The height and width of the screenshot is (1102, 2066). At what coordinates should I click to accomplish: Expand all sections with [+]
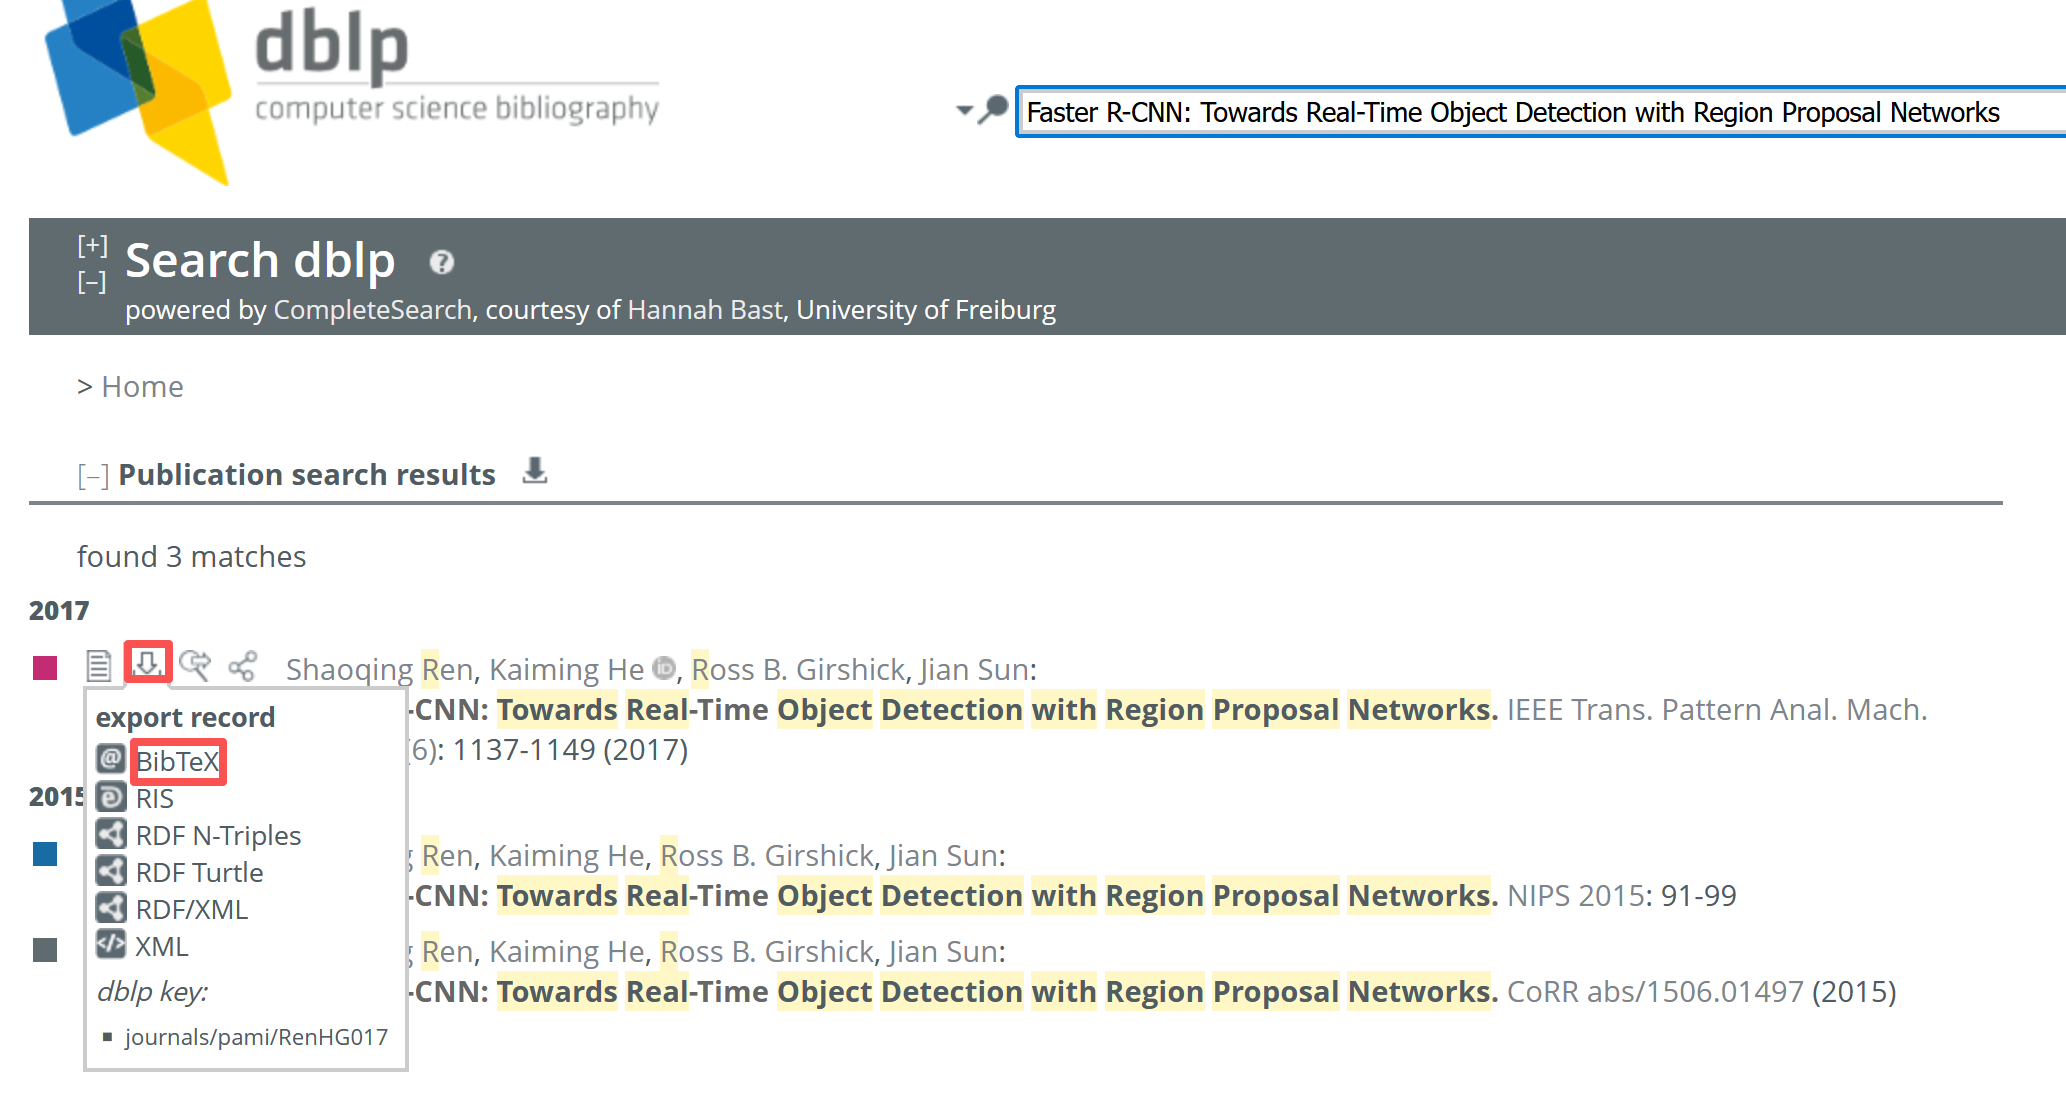pos(92,245)
